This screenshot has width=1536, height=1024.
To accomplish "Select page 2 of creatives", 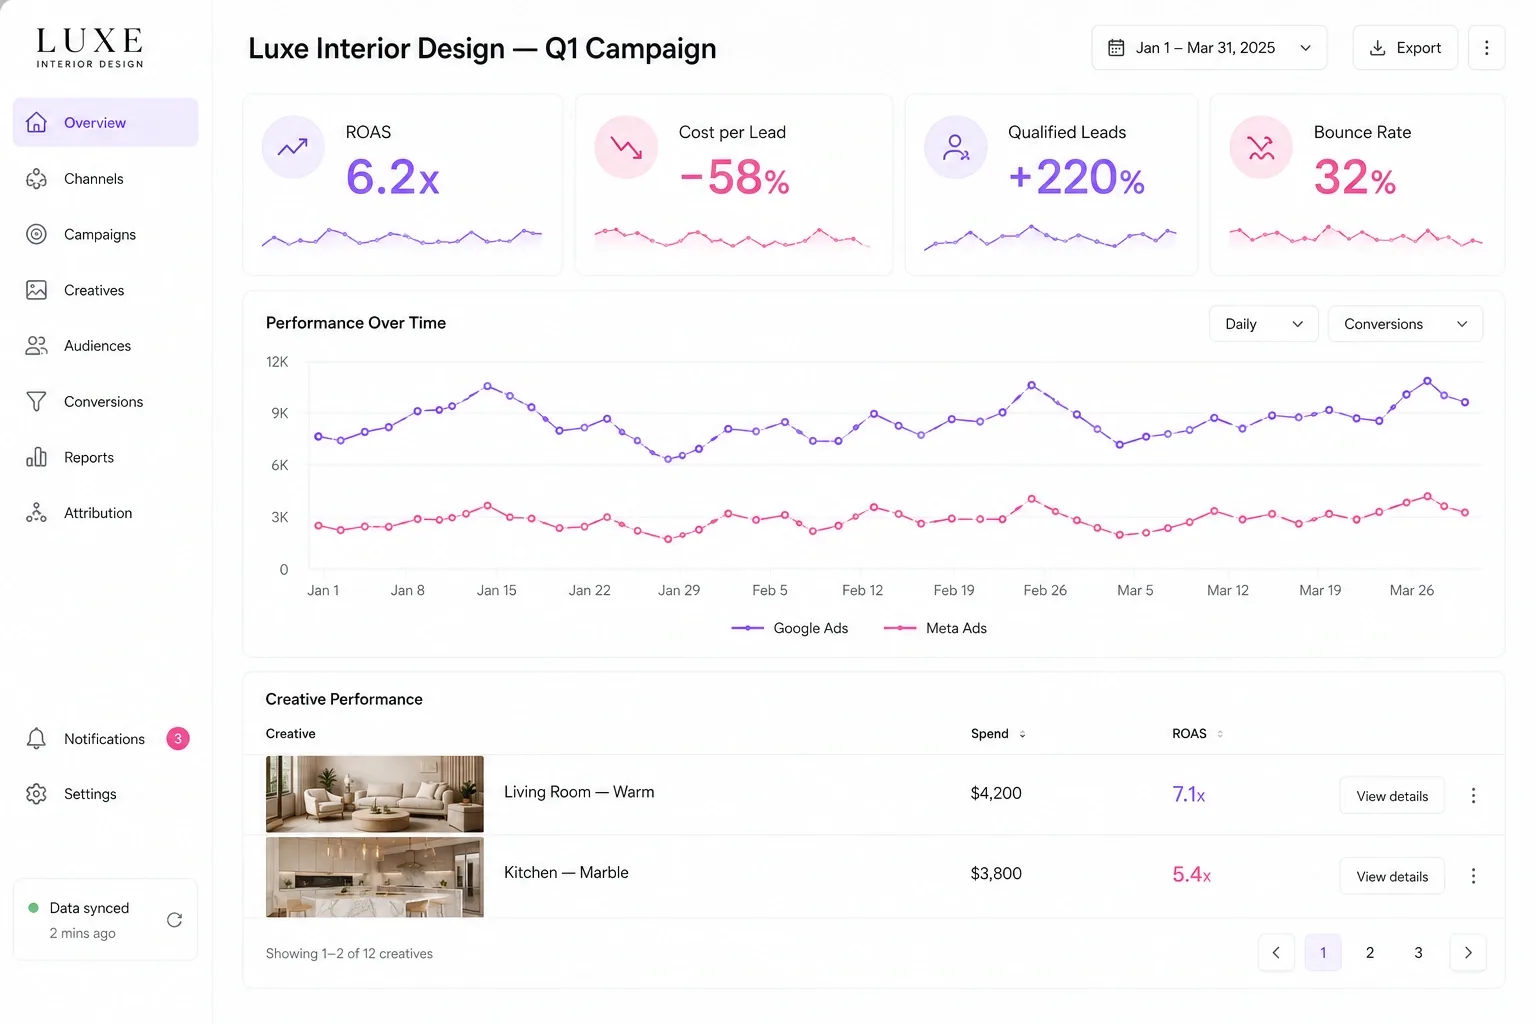I will click(1370, 952).
